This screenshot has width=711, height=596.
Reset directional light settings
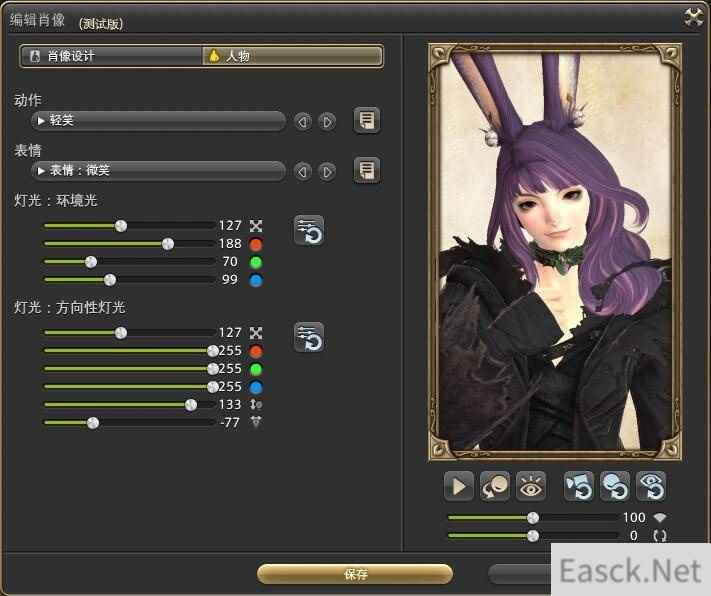tap(309, 337)
